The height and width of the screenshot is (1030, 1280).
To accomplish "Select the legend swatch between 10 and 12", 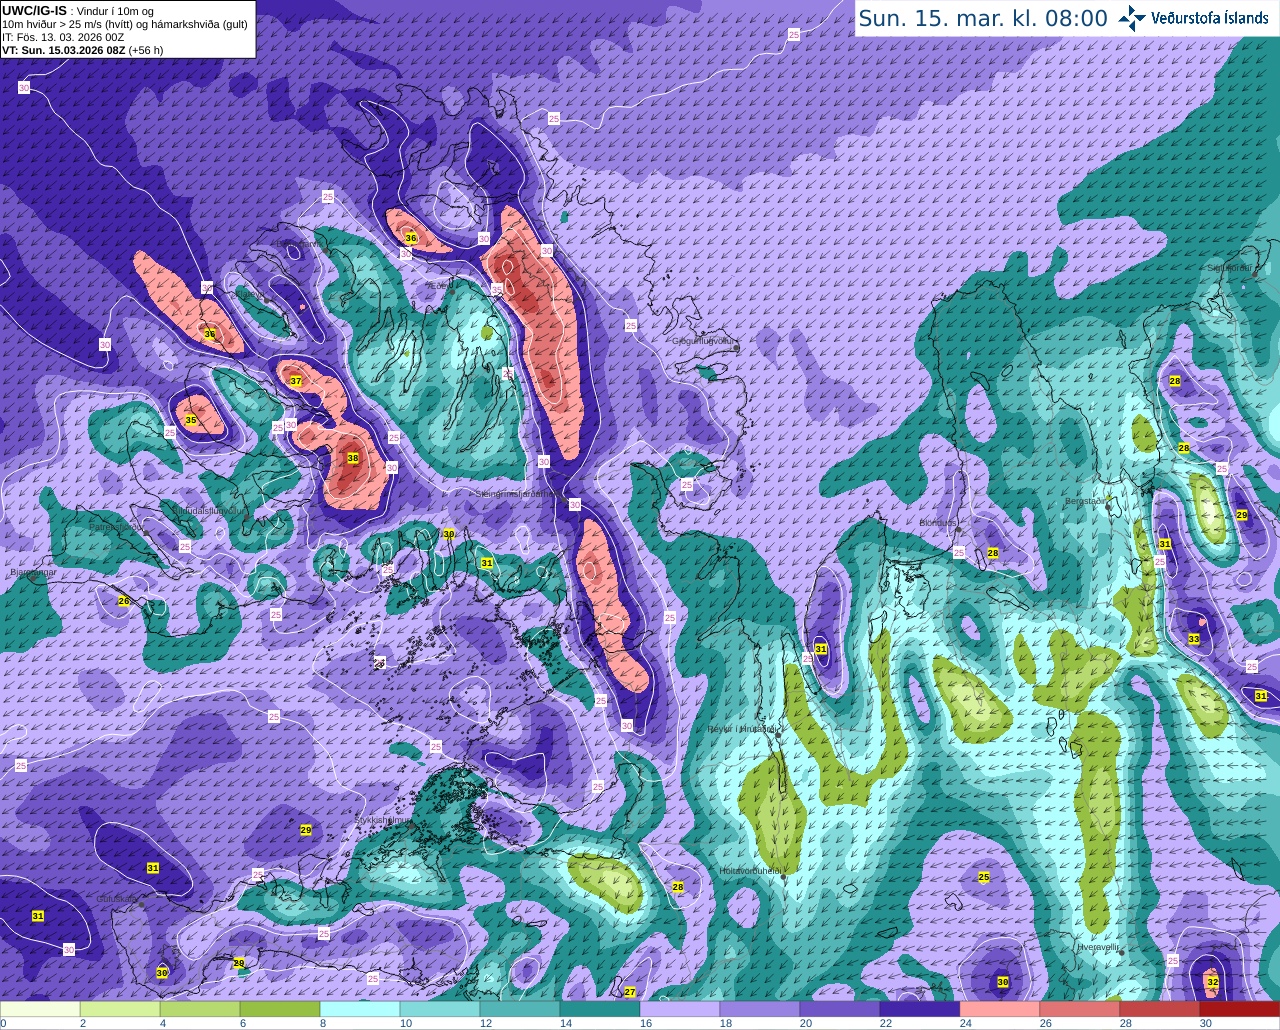I will [440, 1009].
